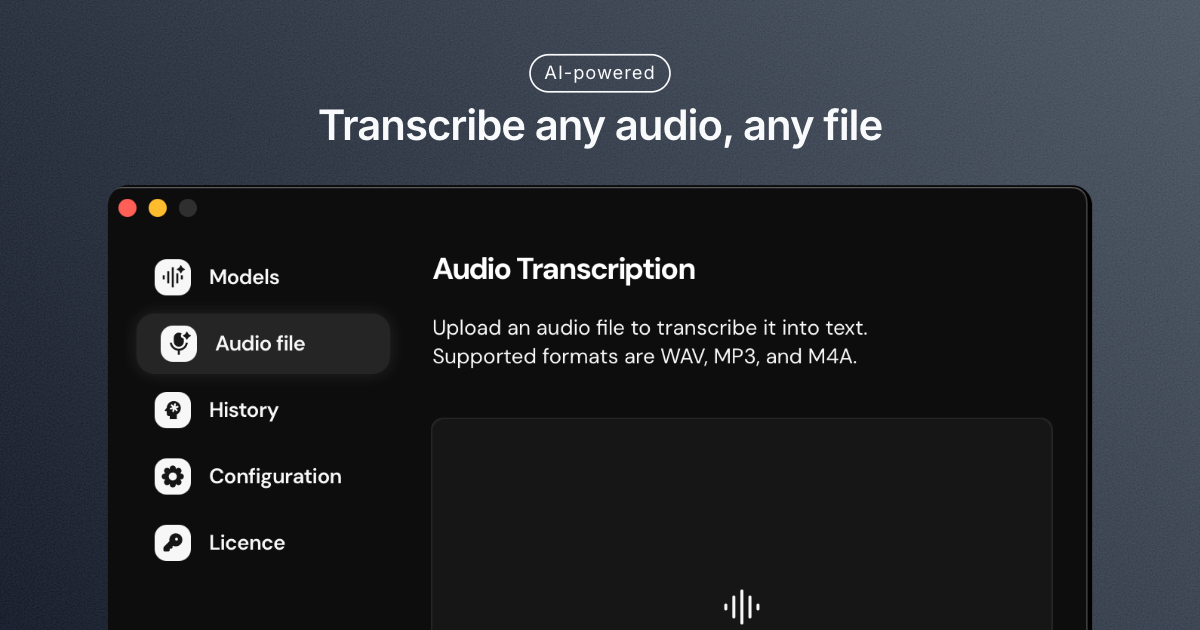Click the yellow minimize window button
Viewport: 1200px width, 630px height.
click(158, 208)
